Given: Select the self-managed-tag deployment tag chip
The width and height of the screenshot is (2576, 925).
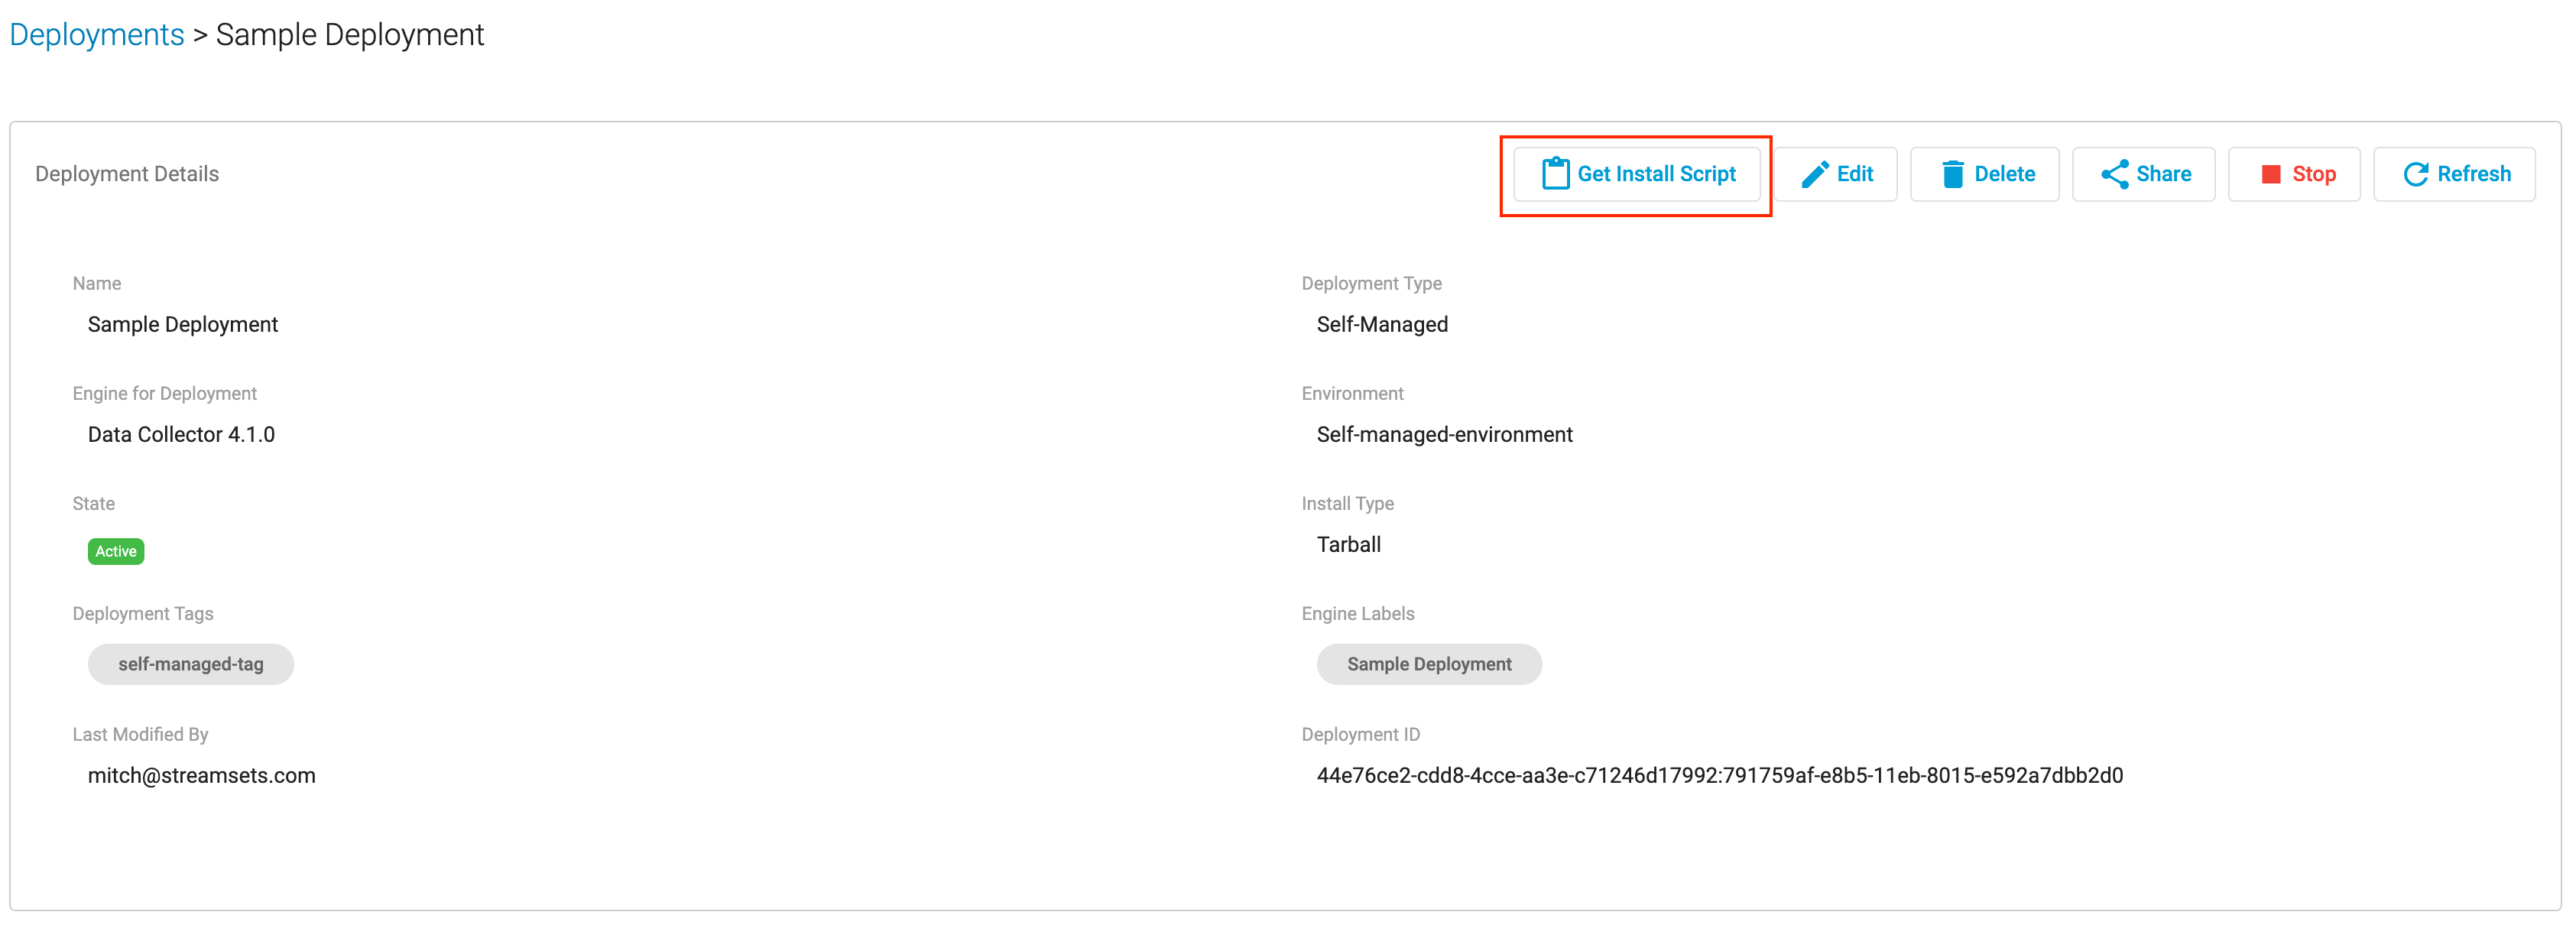Looking at the screenshot, I should [190, 664].
